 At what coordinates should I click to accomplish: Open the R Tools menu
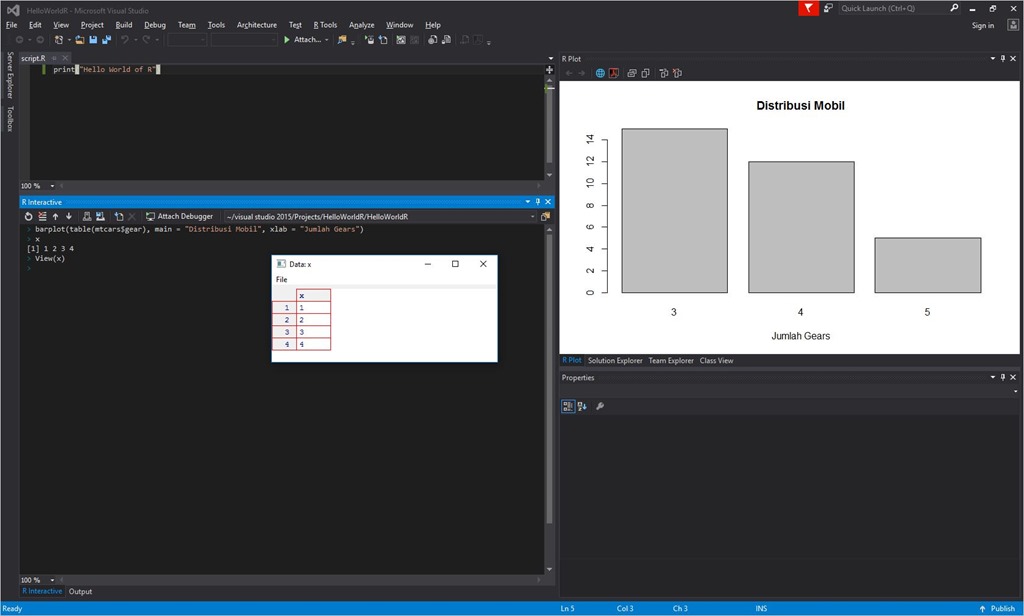pyautogui.click(x=325, y=25)
